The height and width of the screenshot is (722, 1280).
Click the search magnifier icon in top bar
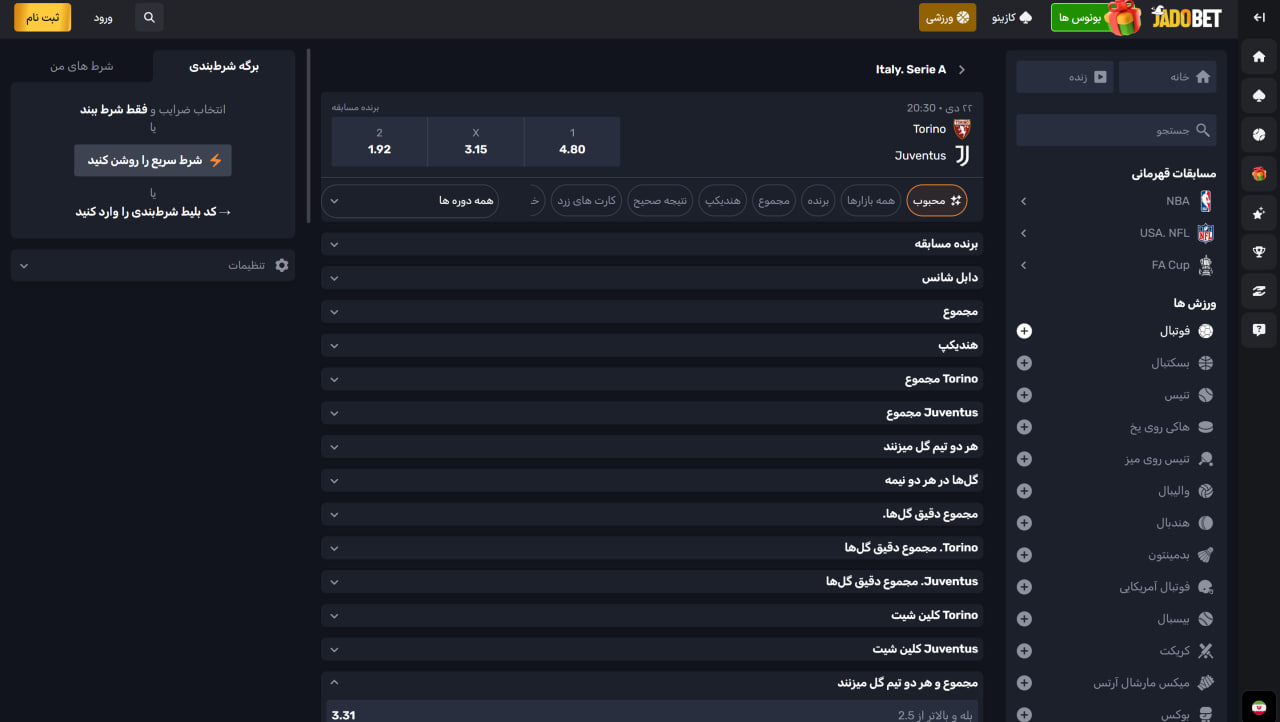click(x=149, y=18)
